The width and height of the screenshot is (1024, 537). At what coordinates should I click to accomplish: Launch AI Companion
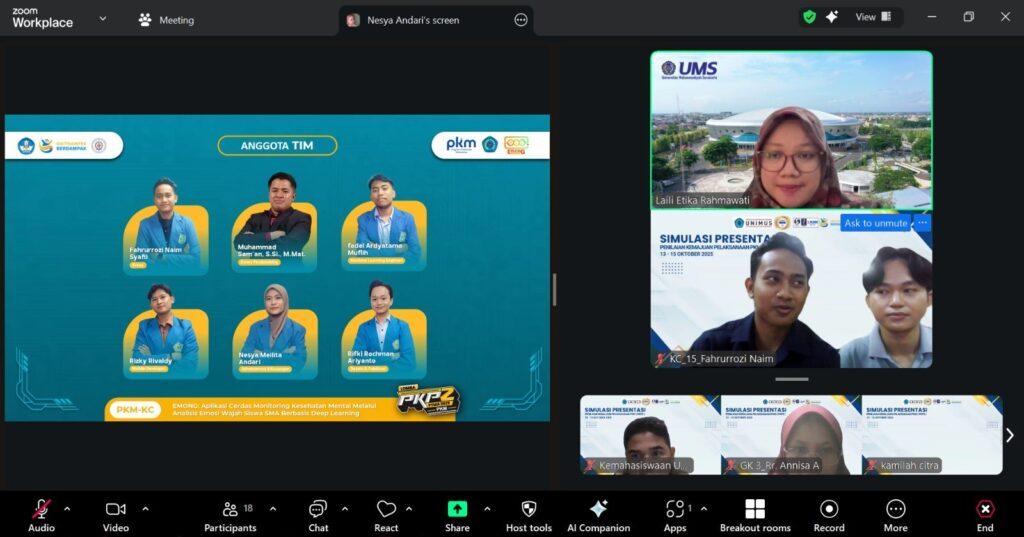[x=598, y=509]
